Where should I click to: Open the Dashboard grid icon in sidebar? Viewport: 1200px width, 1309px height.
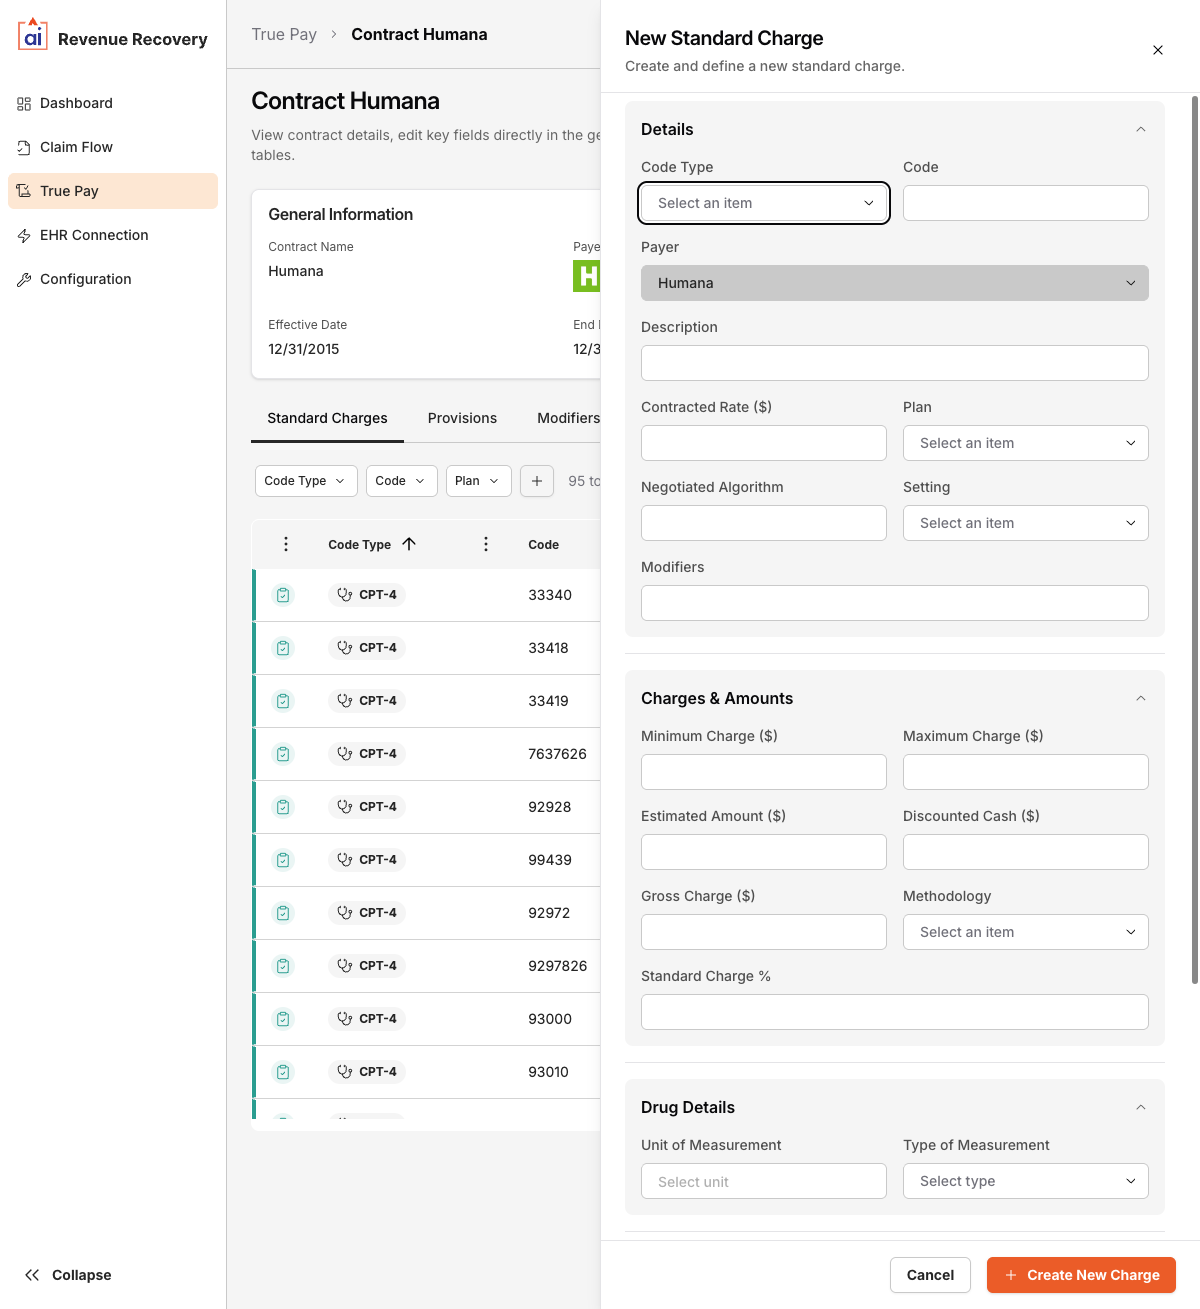[x=23, y=103]
